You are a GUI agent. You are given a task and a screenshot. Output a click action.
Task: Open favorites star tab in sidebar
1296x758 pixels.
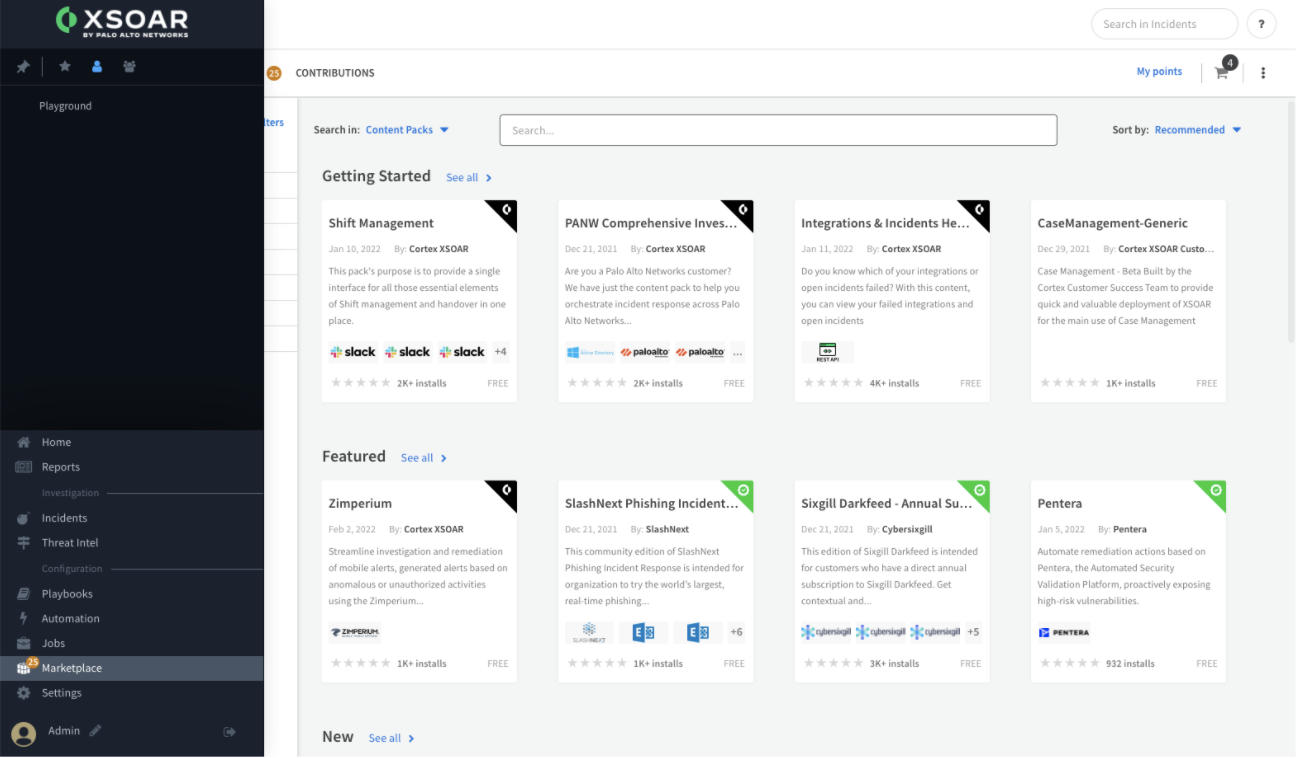[65, 66]
